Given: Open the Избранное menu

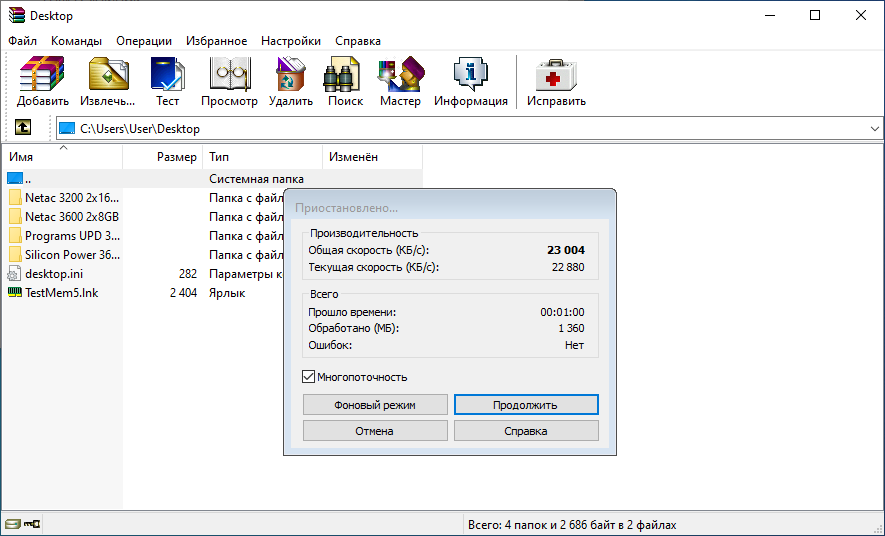Looking at the screenshot, I should coord(216,41).
